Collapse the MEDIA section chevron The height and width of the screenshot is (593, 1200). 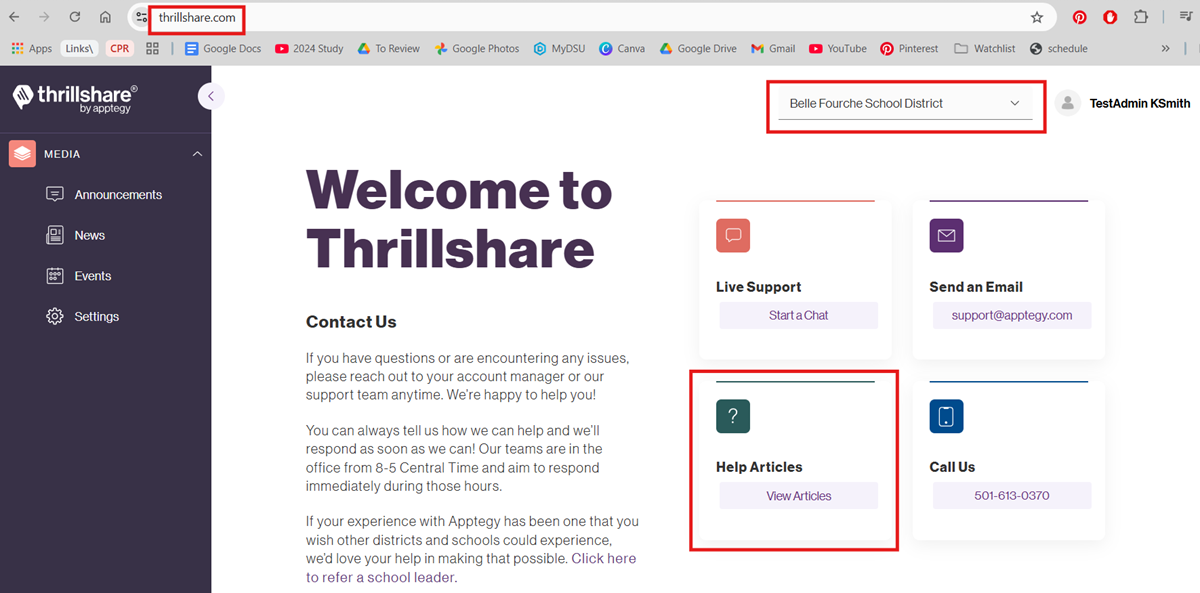197,154
